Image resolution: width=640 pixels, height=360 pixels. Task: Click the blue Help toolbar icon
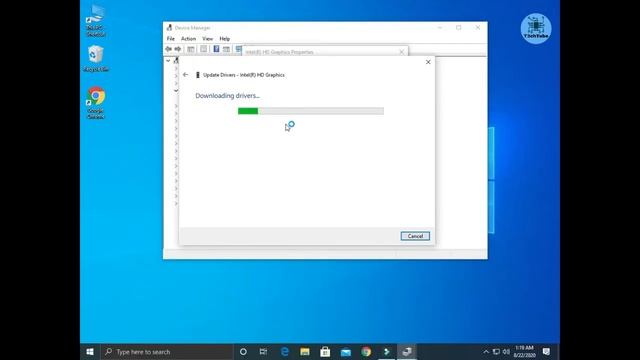pyautogui.click(x=216, y=49)
